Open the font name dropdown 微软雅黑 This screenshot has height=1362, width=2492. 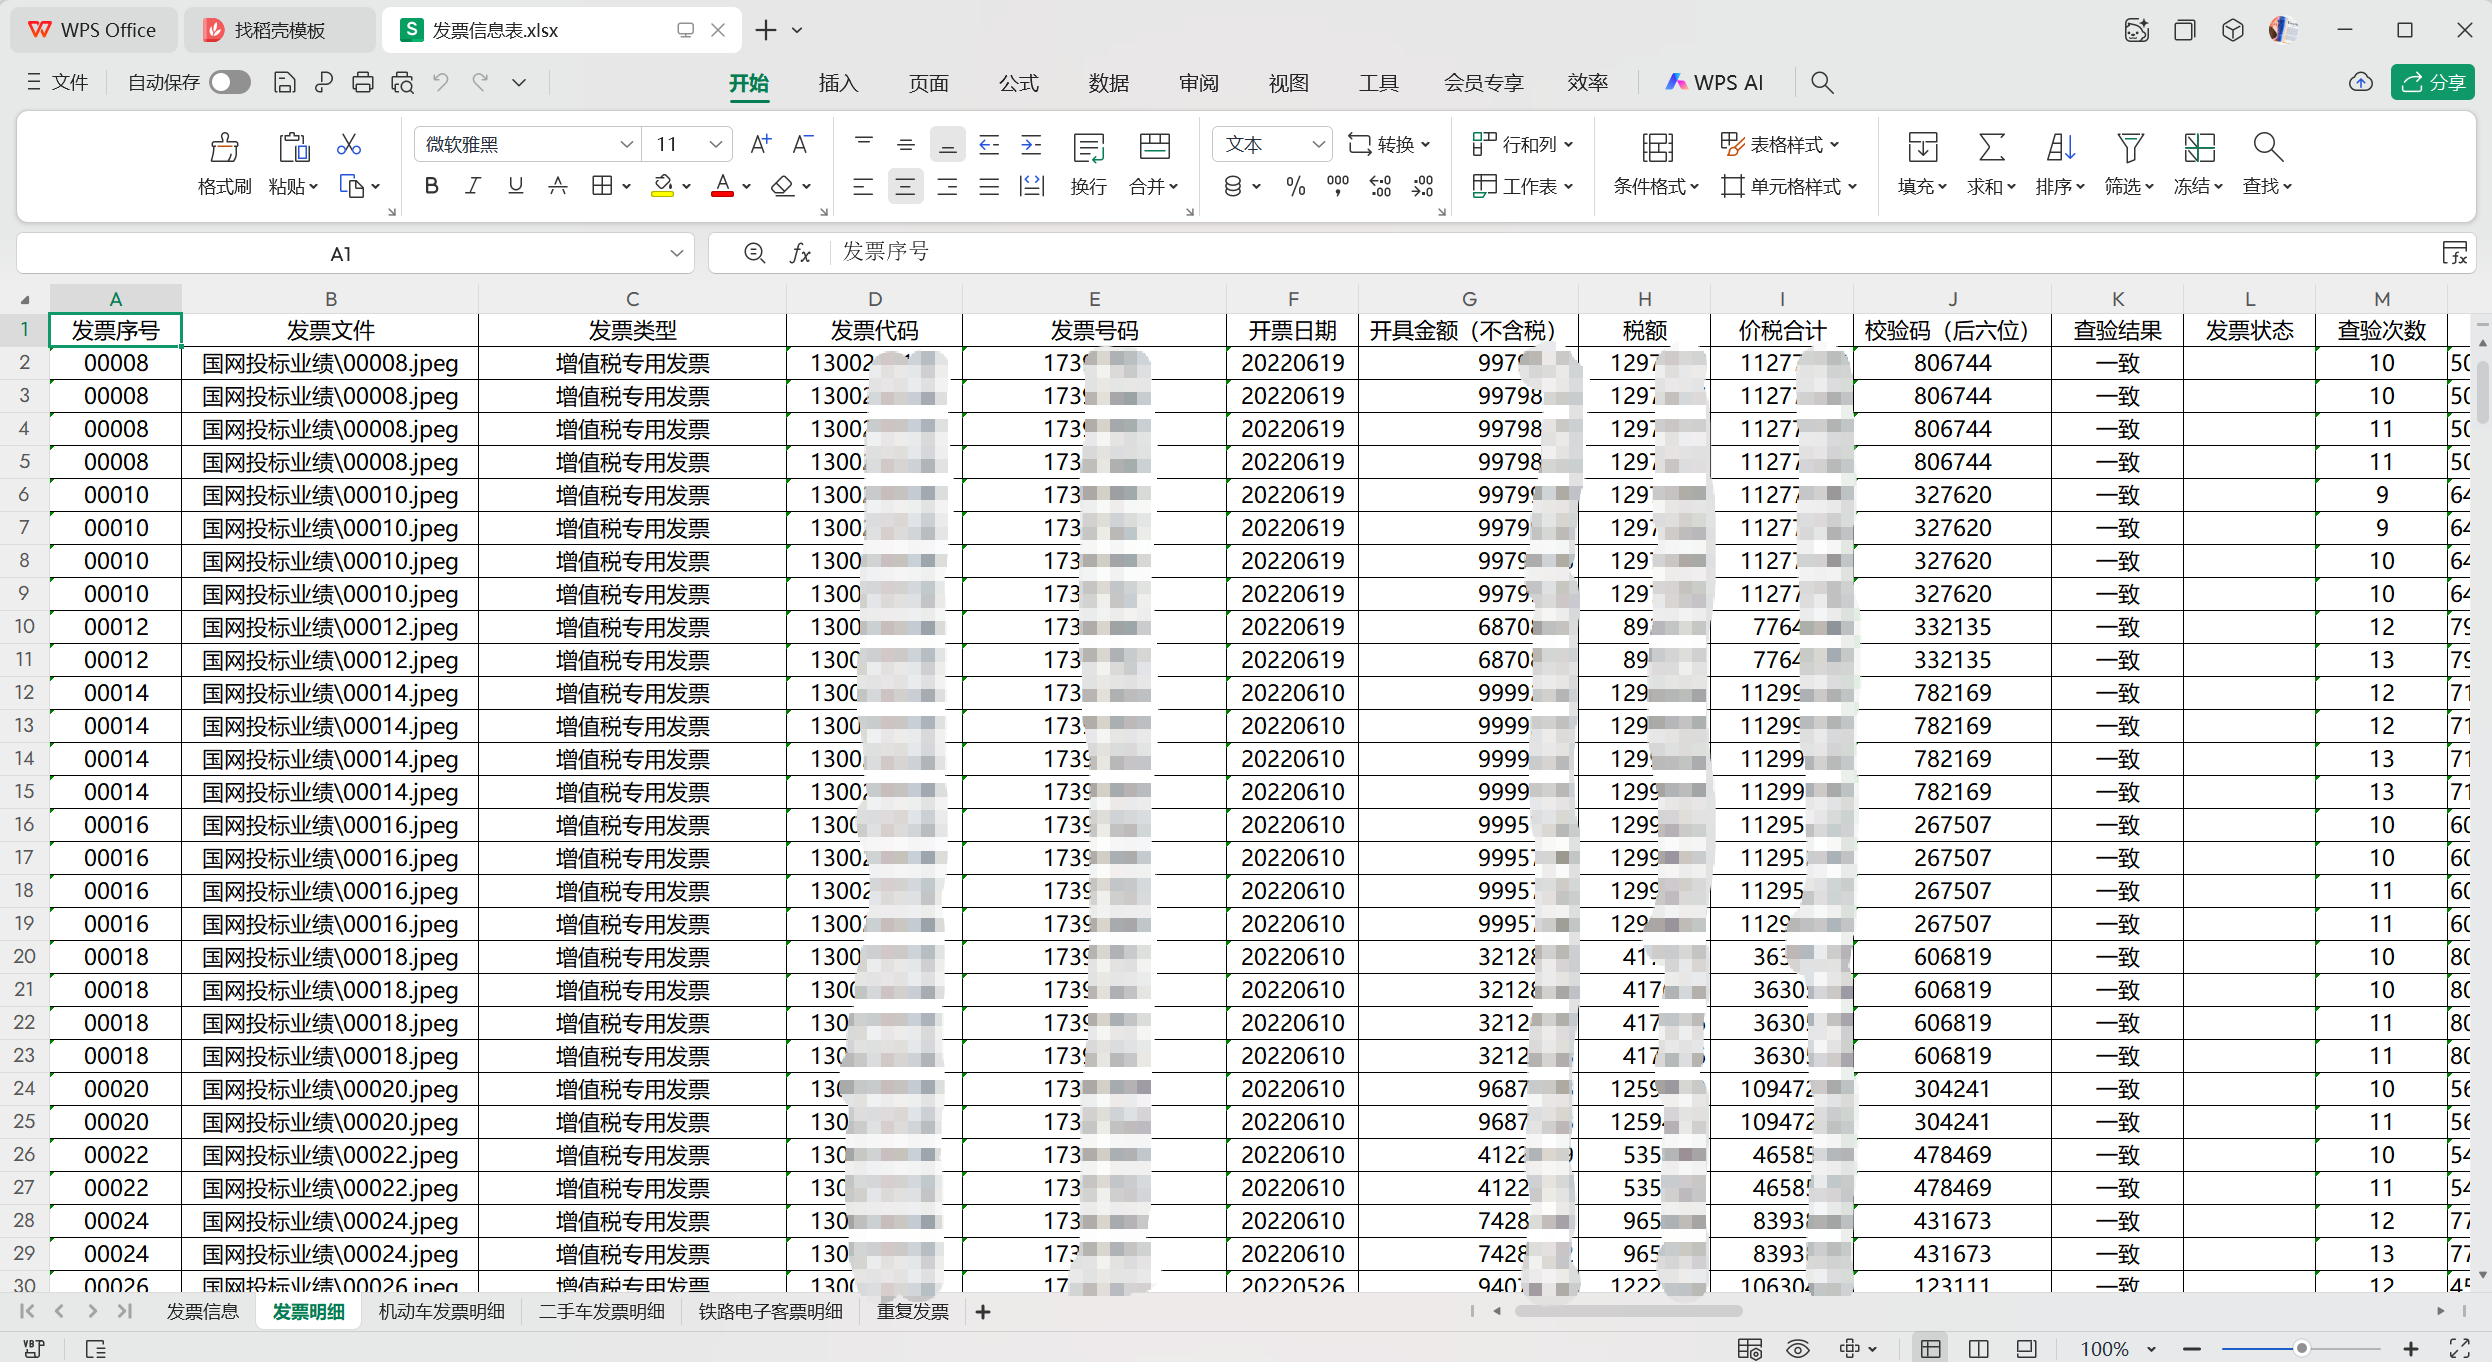[626, 145]
